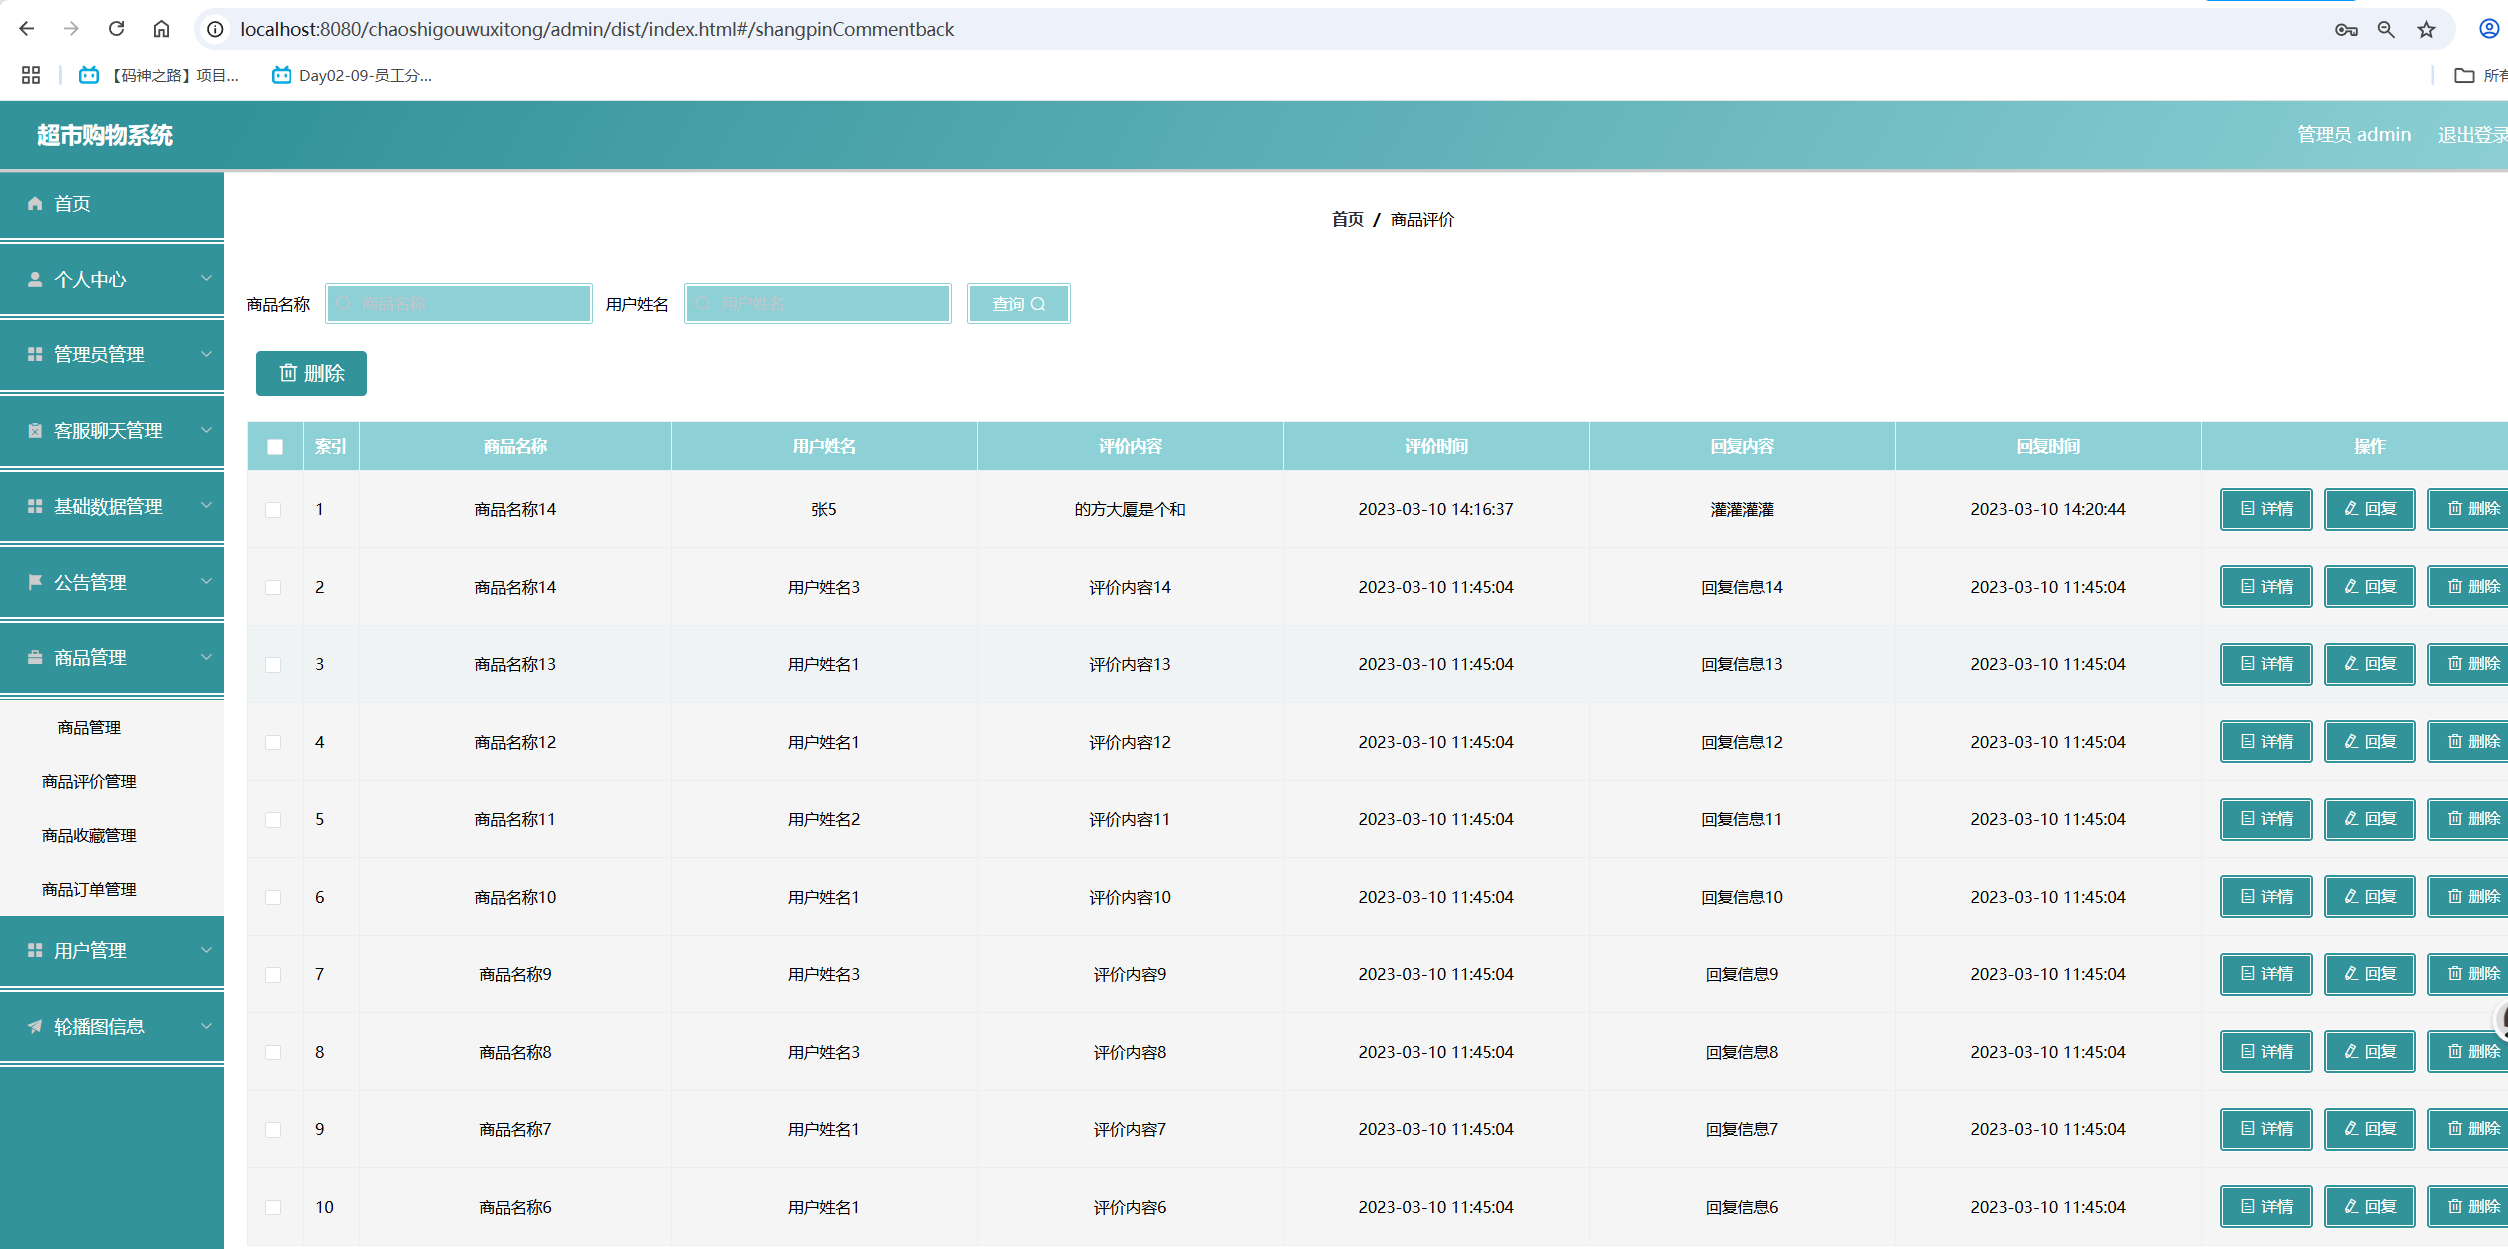2508x1249 pixels.
Task: Go back using the browser back arrow
Action: 27,29
